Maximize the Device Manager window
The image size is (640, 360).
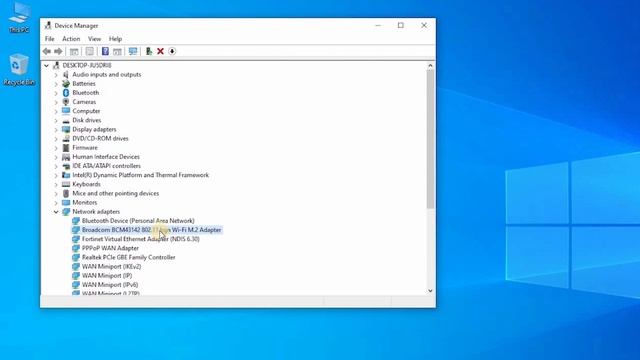(401, 25)
